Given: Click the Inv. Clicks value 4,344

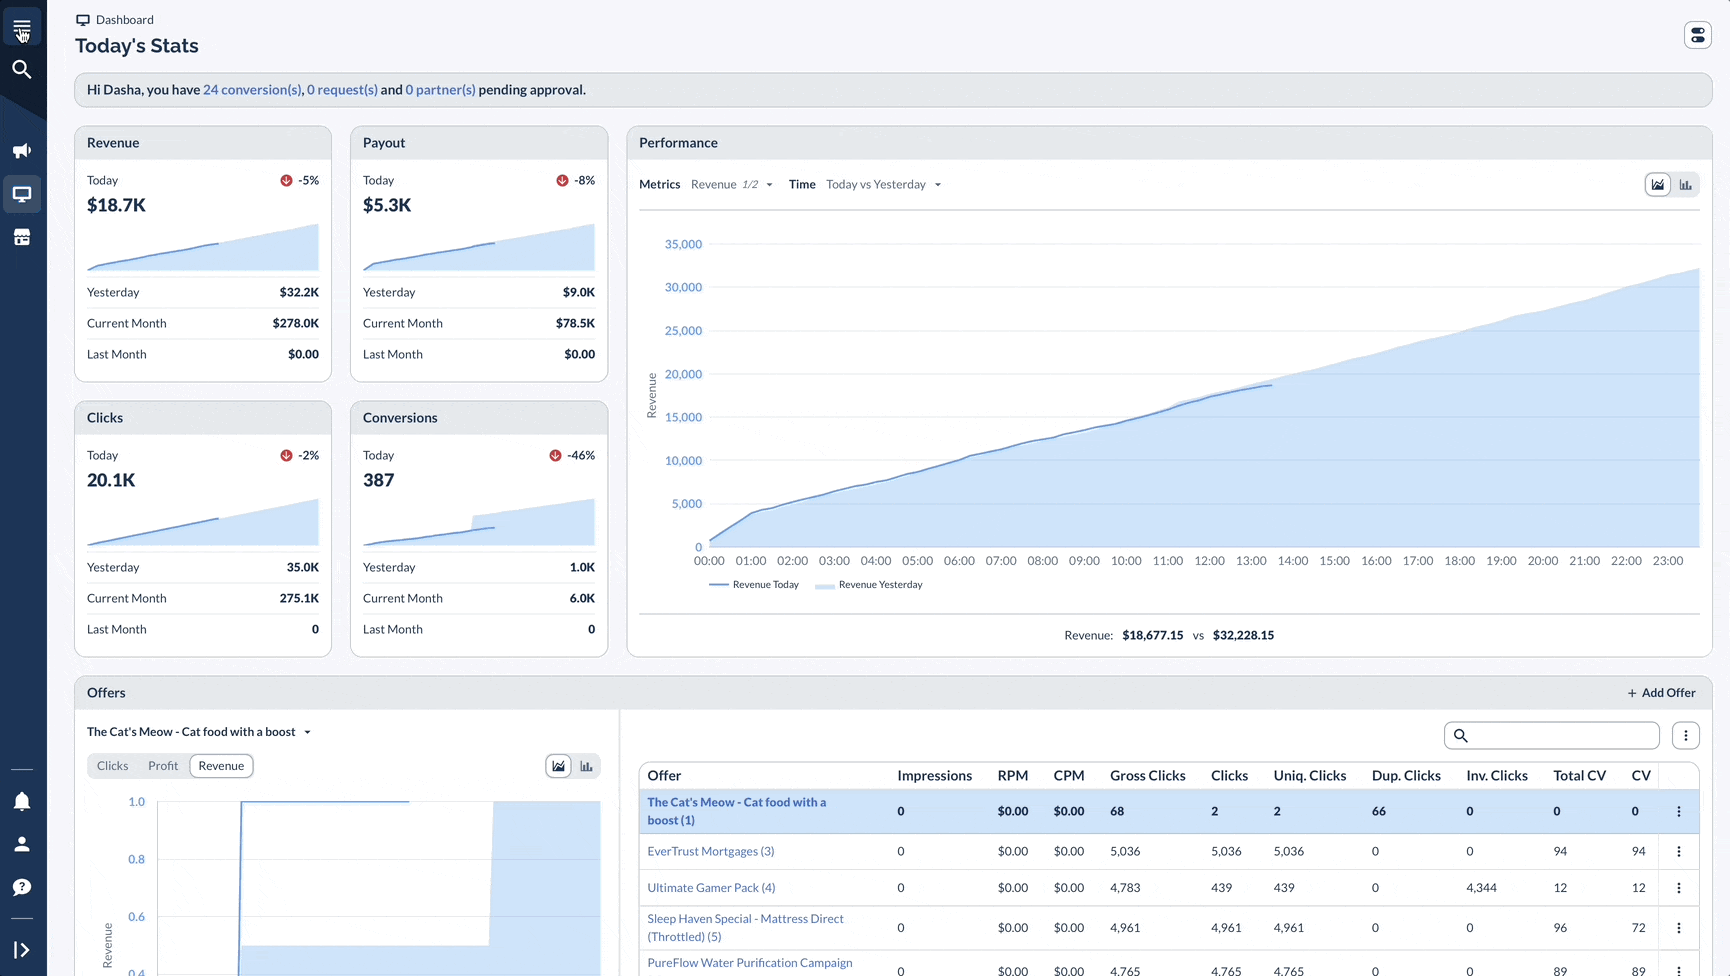Looking at the screenshot, I should [x=1481, y=888].
